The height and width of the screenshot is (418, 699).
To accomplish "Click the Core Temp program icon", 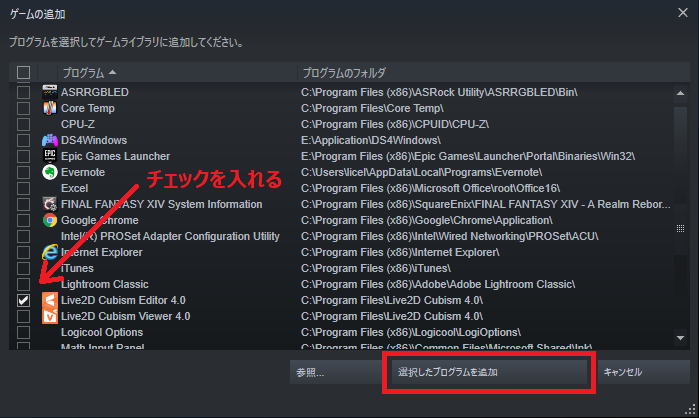I will [49, 108].
